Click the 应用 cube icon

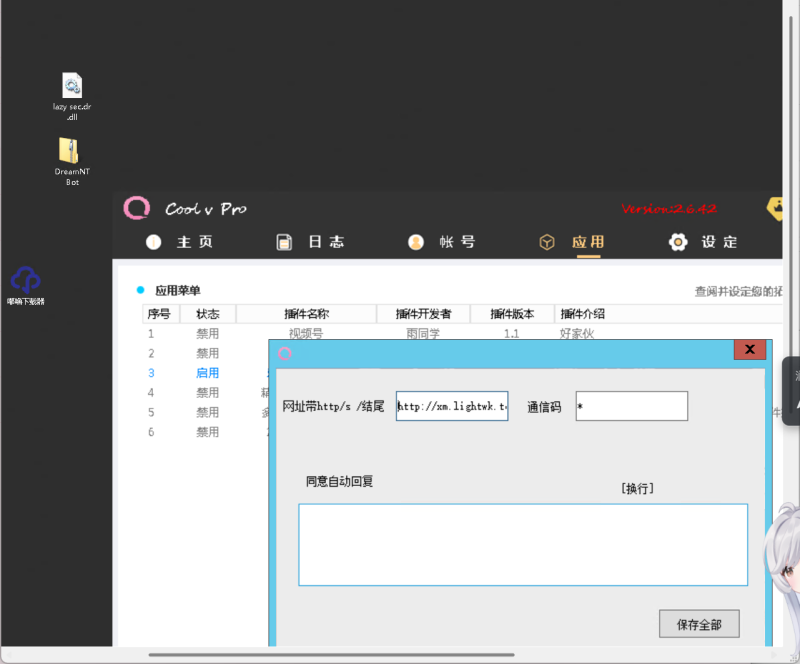point(547,241)
